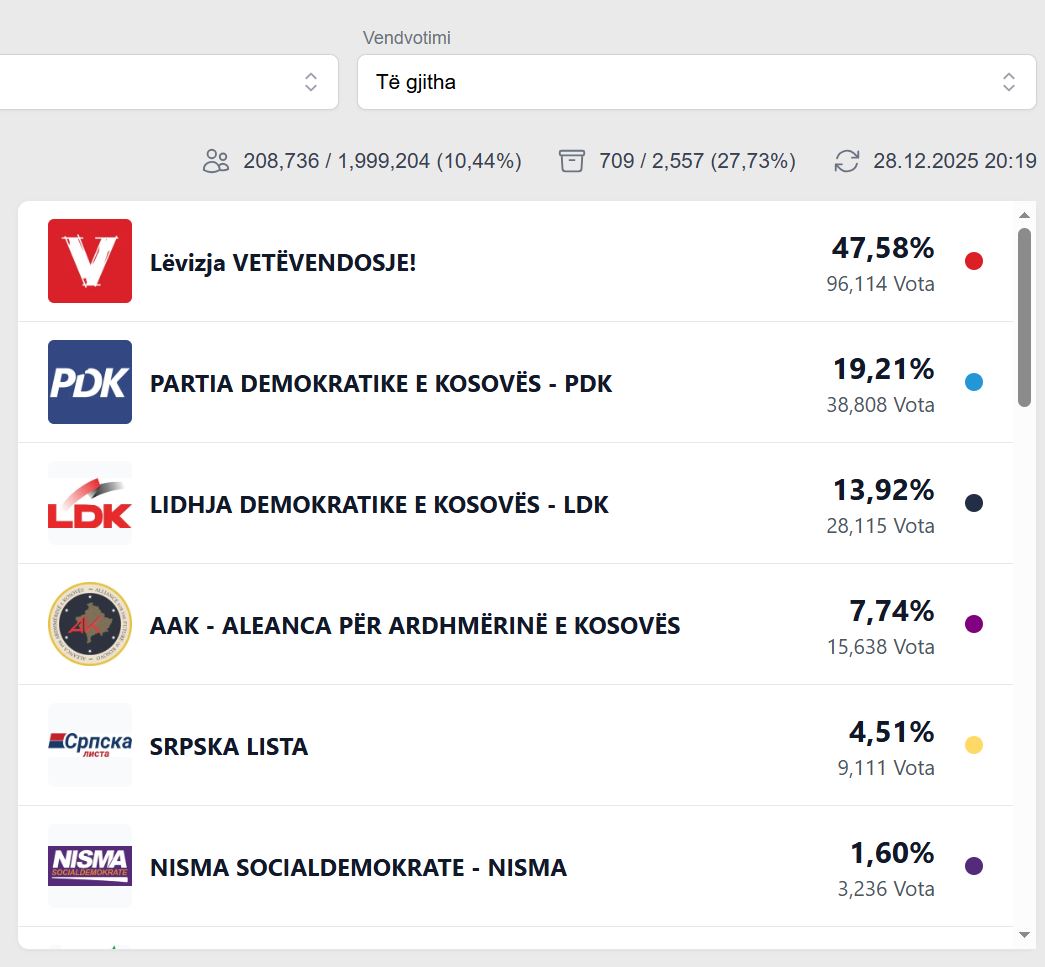Screen dimensions: 1045x967
Task: Select LIDHJA DEMOKRATIKE E KOSOVËS - LDK
Action: [x=379, y=505]
